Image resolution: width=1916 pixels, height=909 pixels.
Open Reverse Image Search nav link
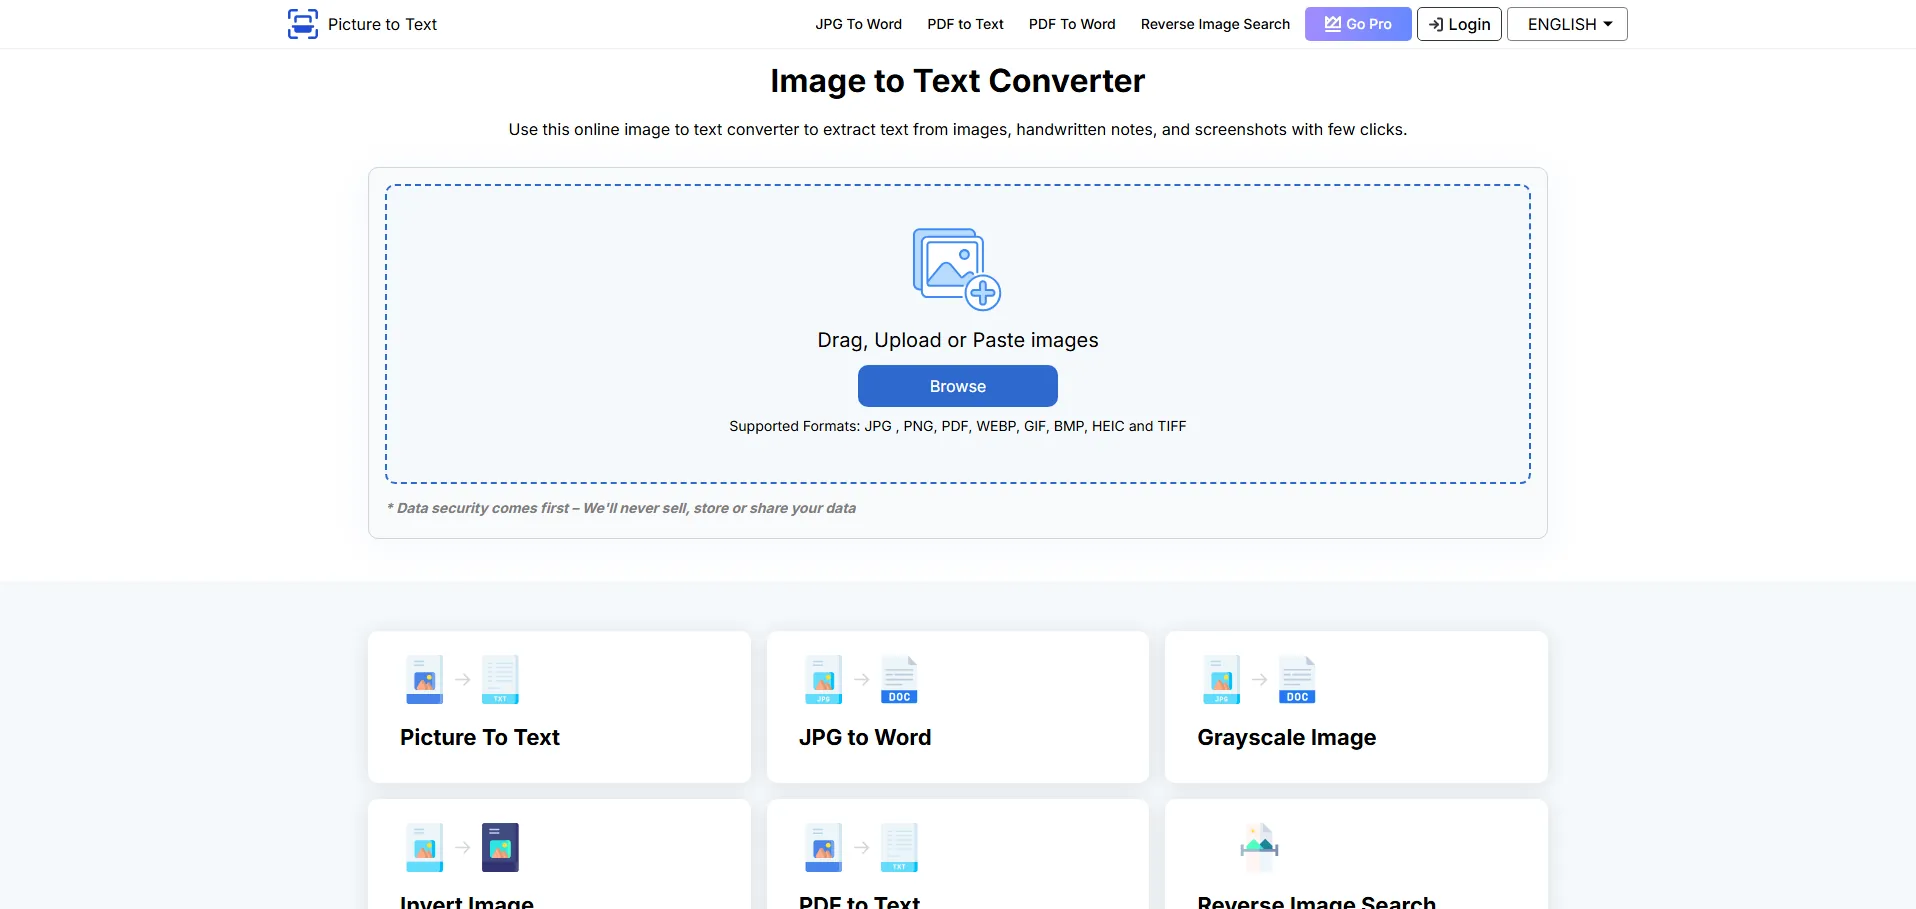click(x=1215, y=24)
